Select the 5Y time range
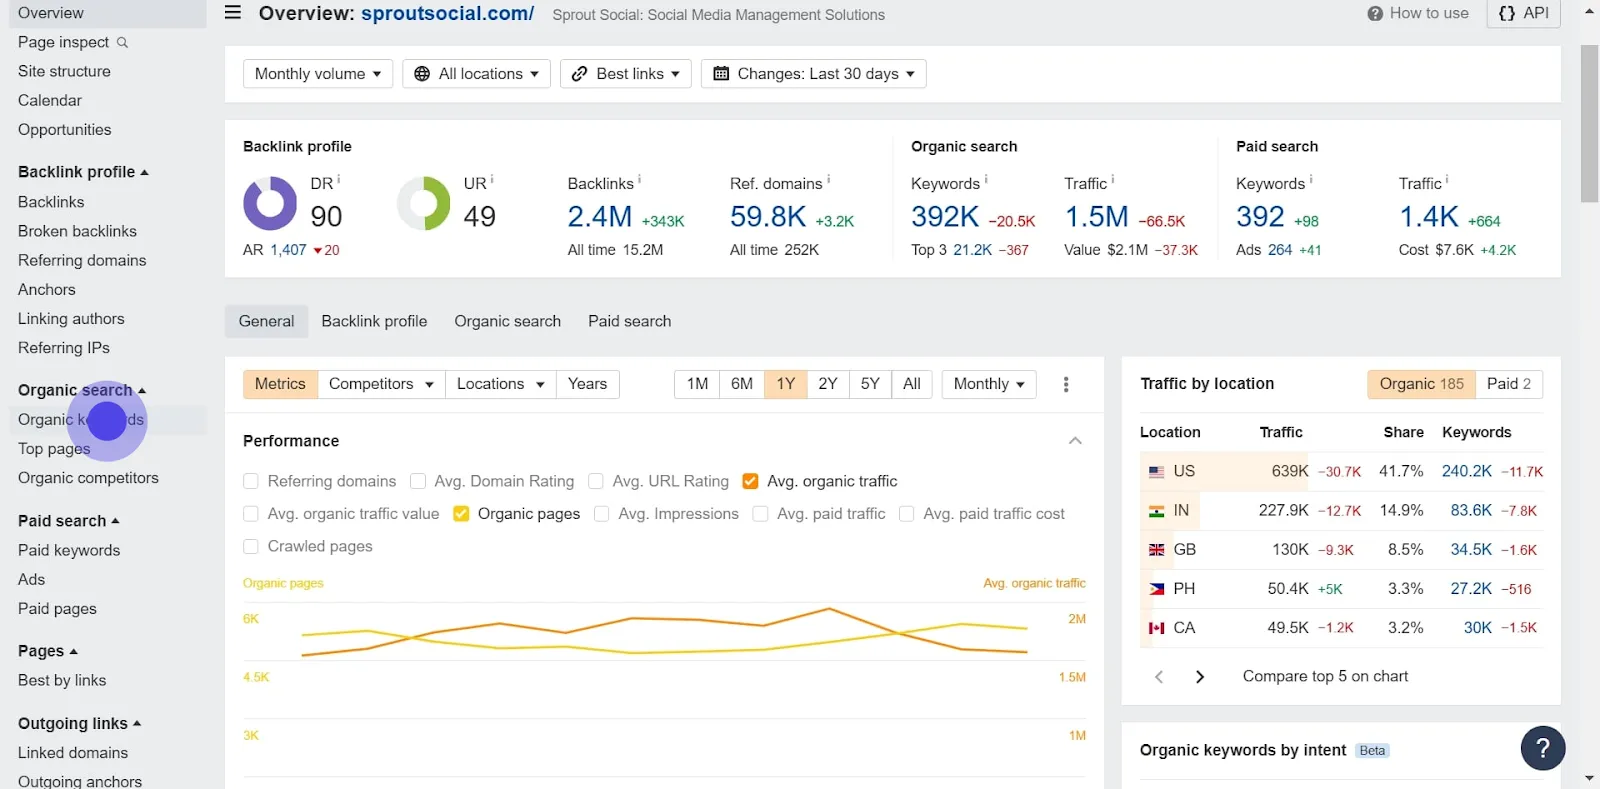The height and width of the screenshot is (789, 1600). 870,384
